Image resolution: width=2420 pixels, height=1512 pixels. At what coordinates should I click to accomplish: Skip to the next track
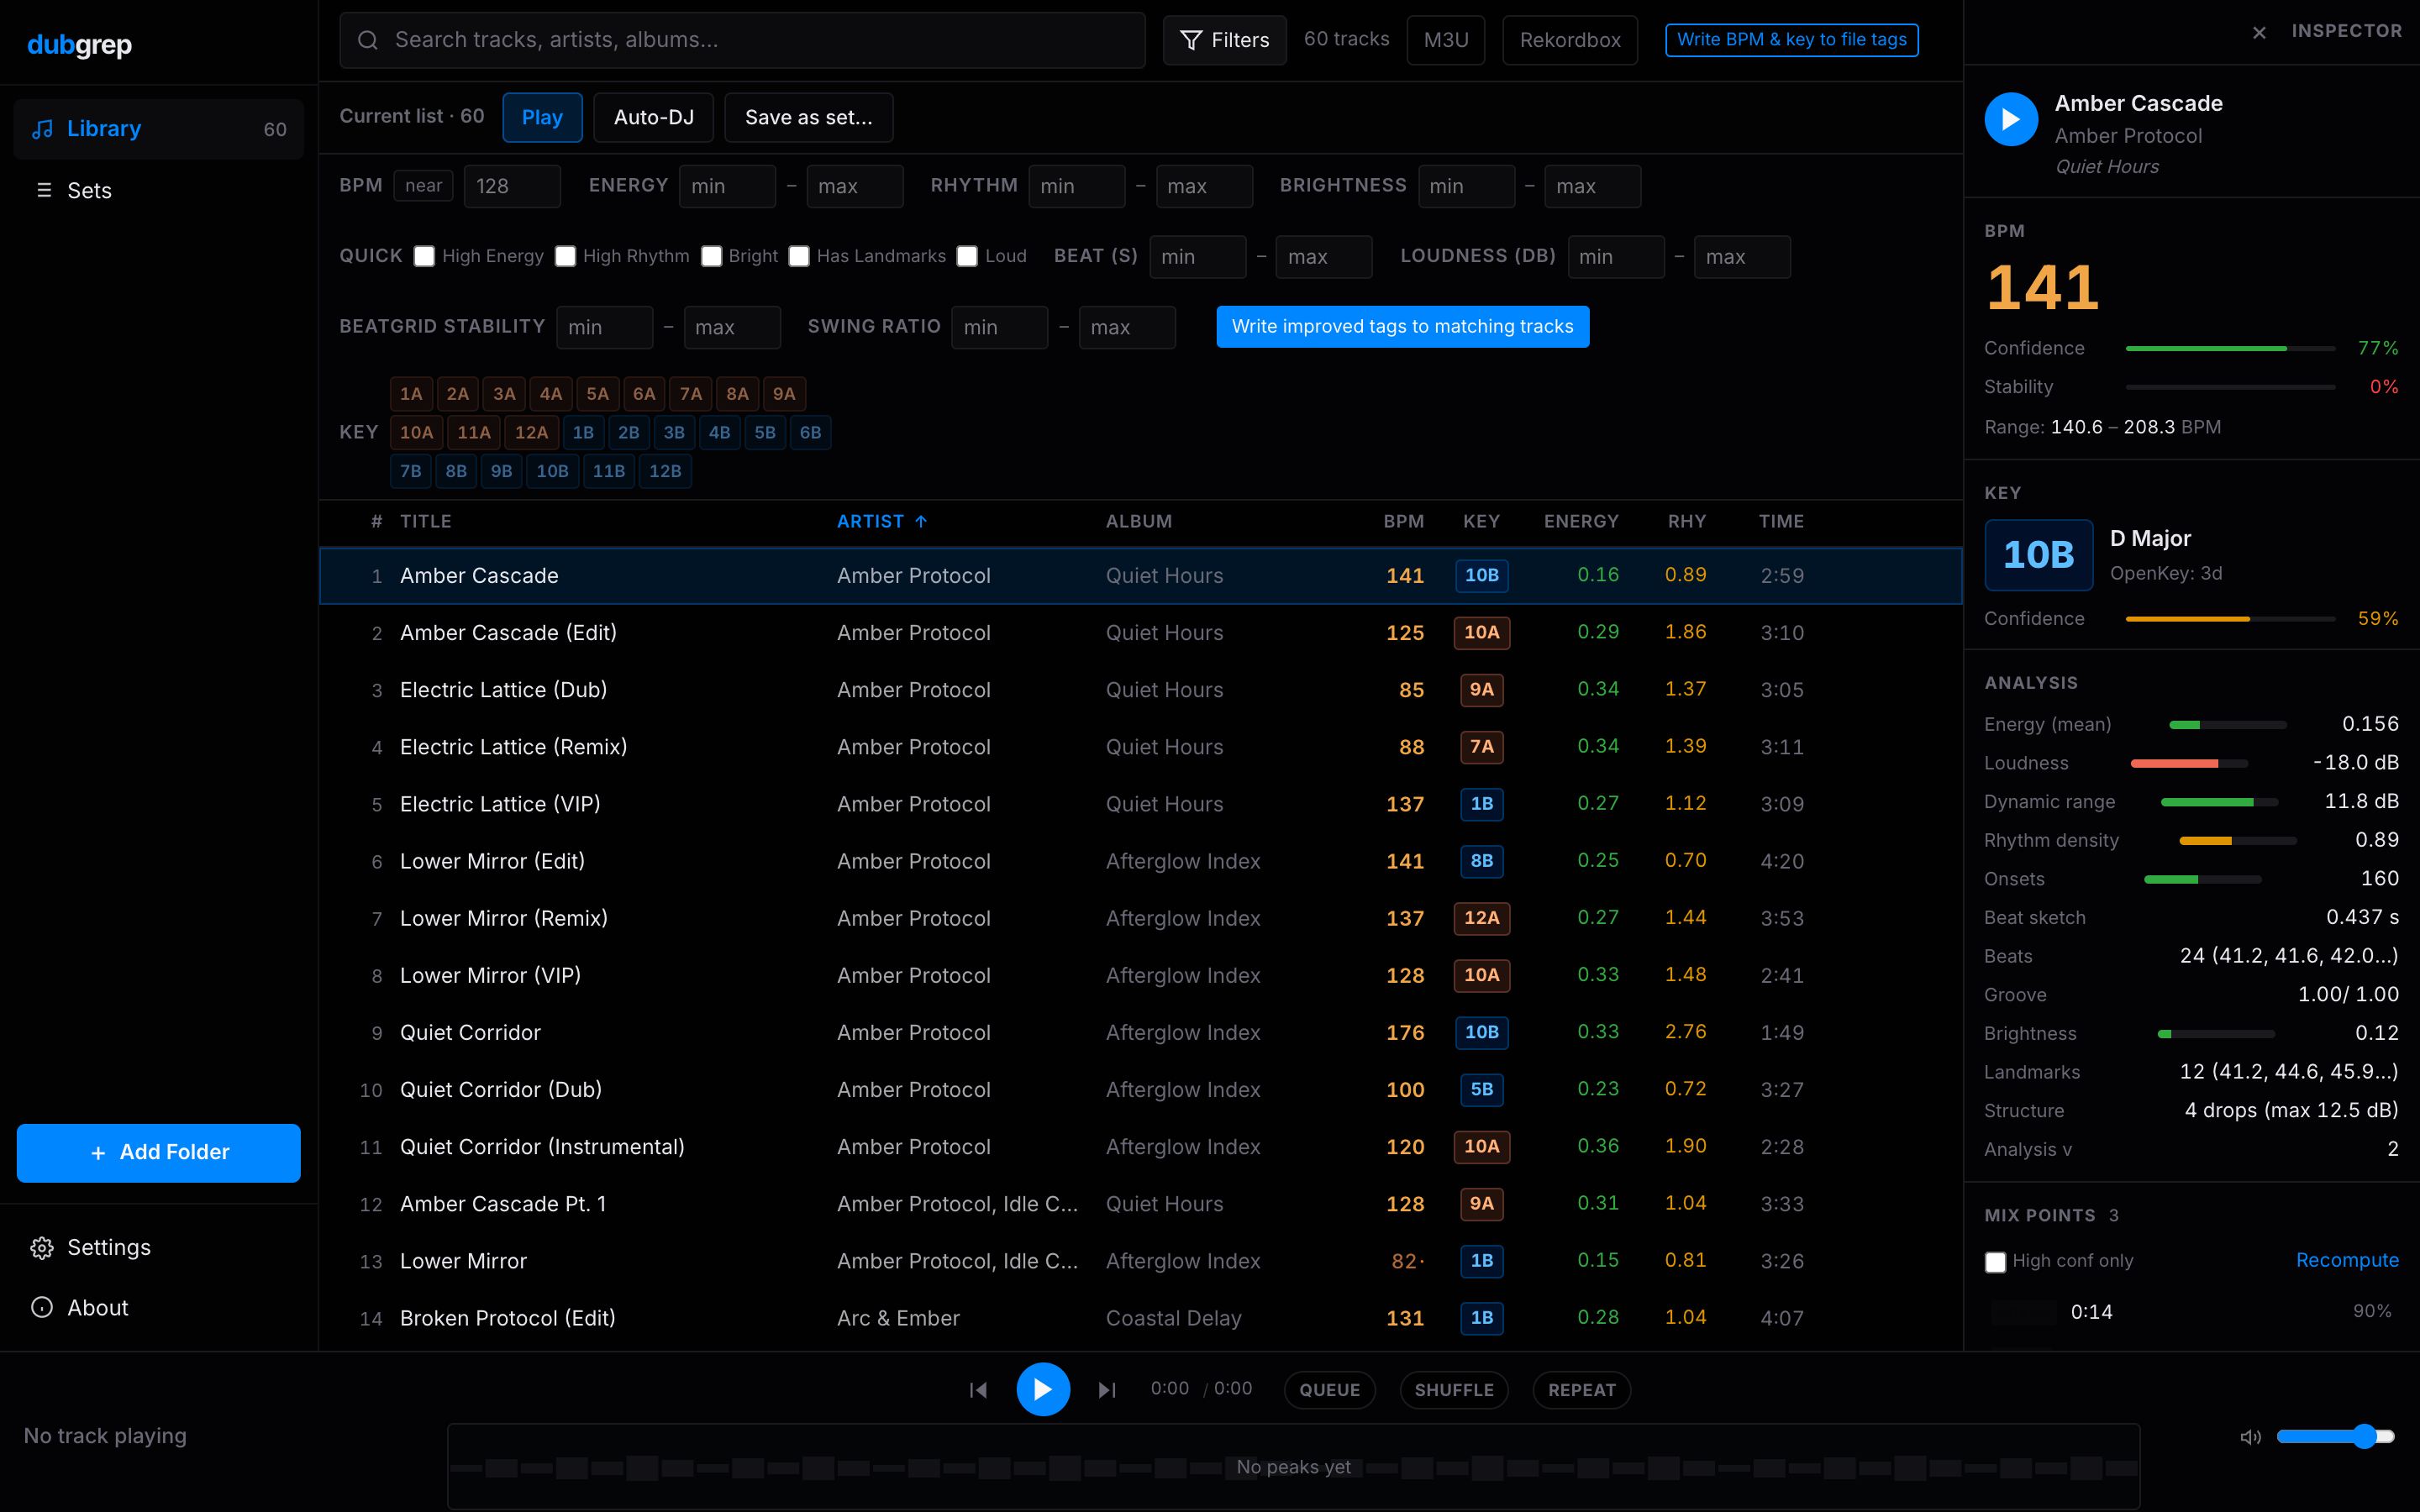click(1107, 1390)
